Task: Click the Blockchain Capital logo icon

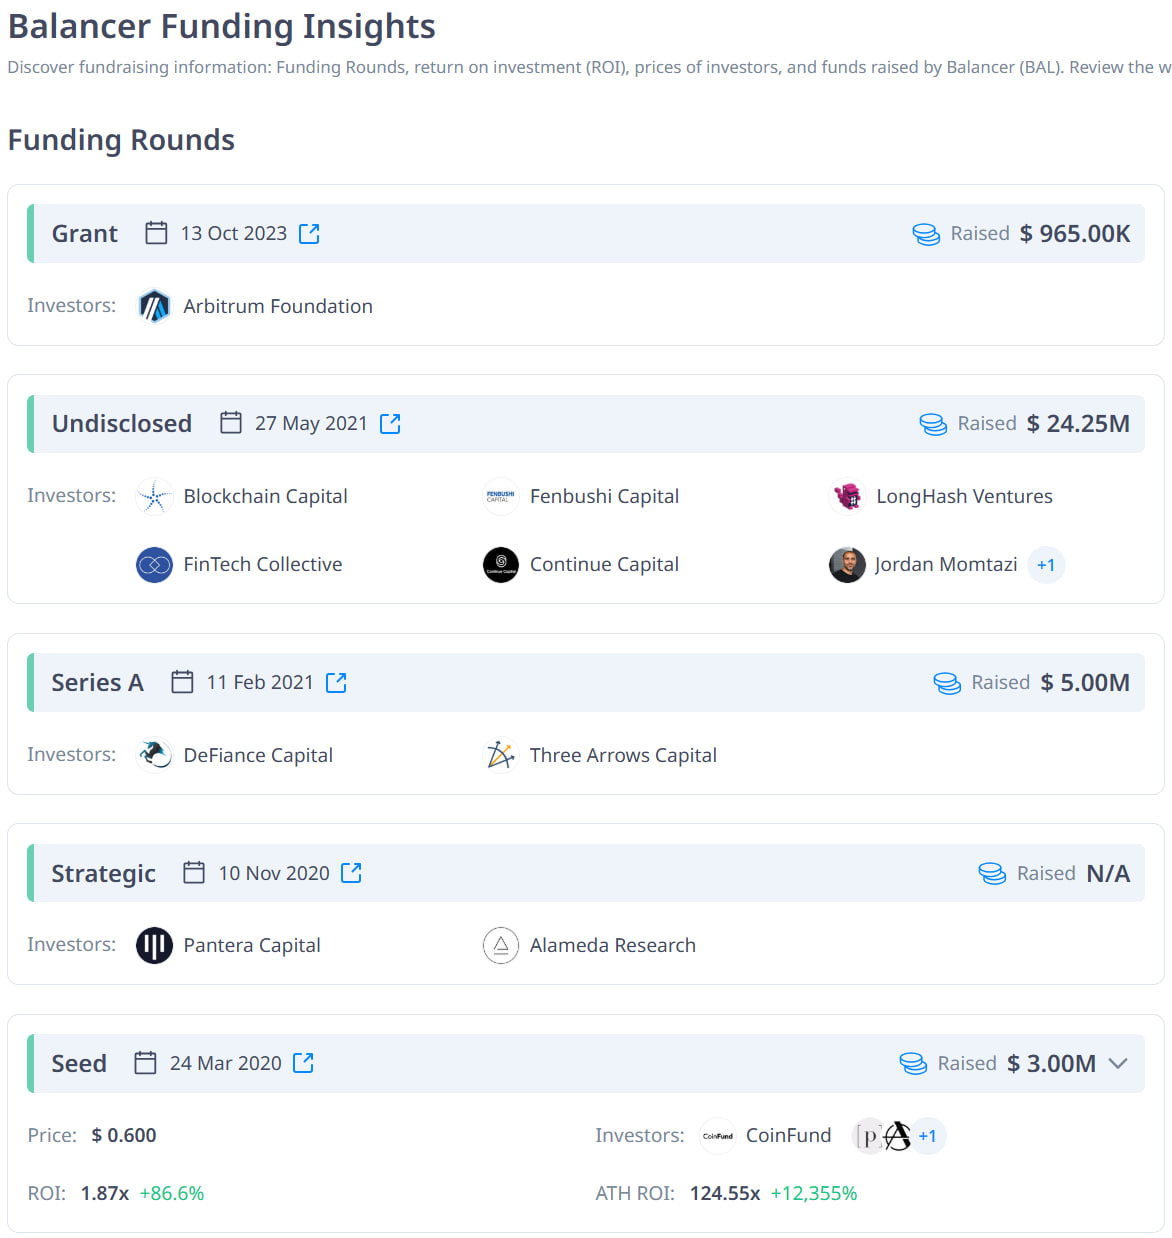Action: coord(154,496)
